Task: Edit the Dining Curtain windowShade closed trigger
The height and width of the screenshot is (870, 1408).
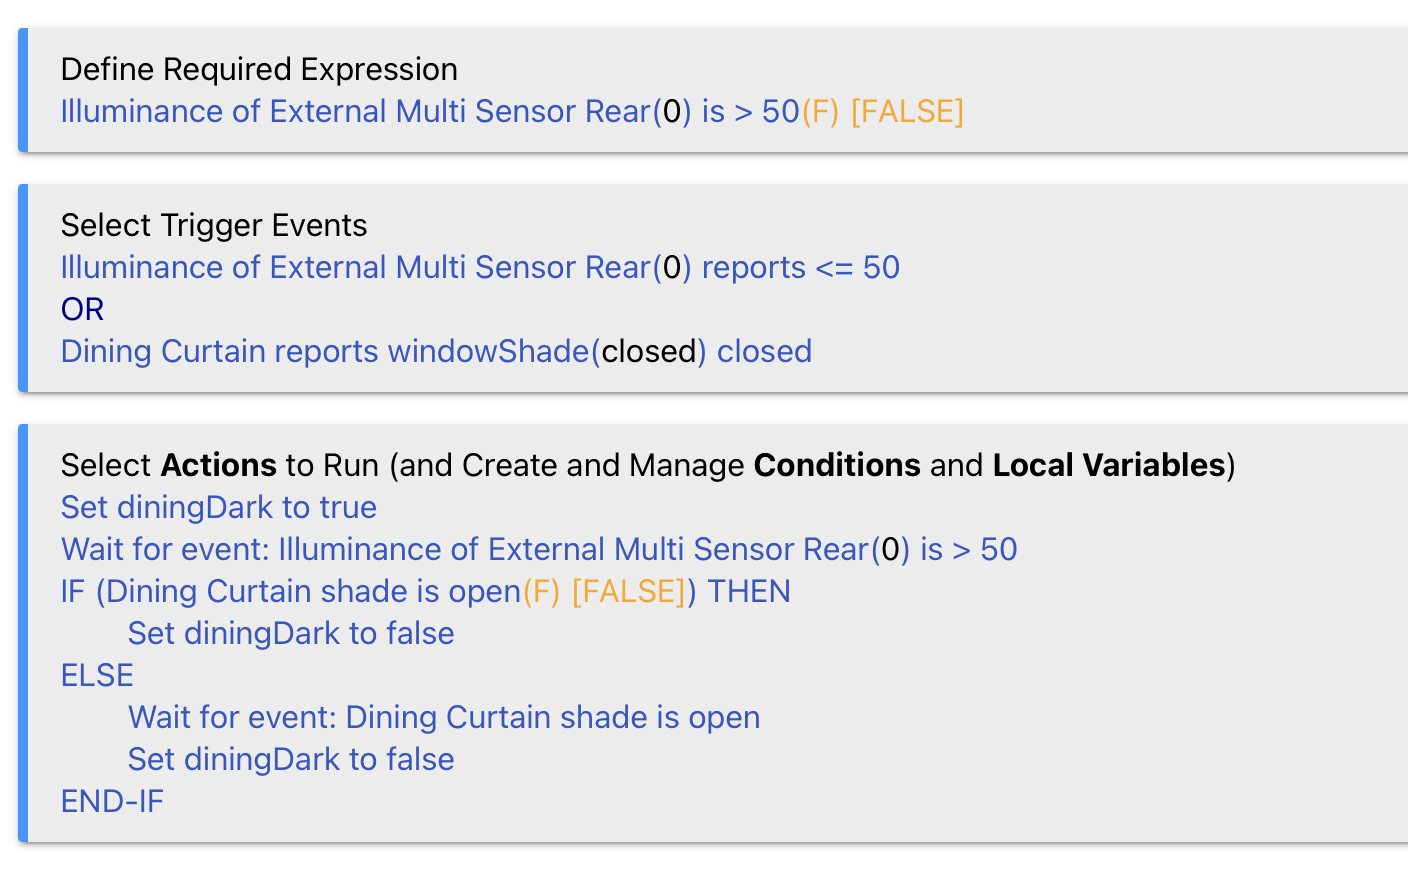Action: click(436, 351)
